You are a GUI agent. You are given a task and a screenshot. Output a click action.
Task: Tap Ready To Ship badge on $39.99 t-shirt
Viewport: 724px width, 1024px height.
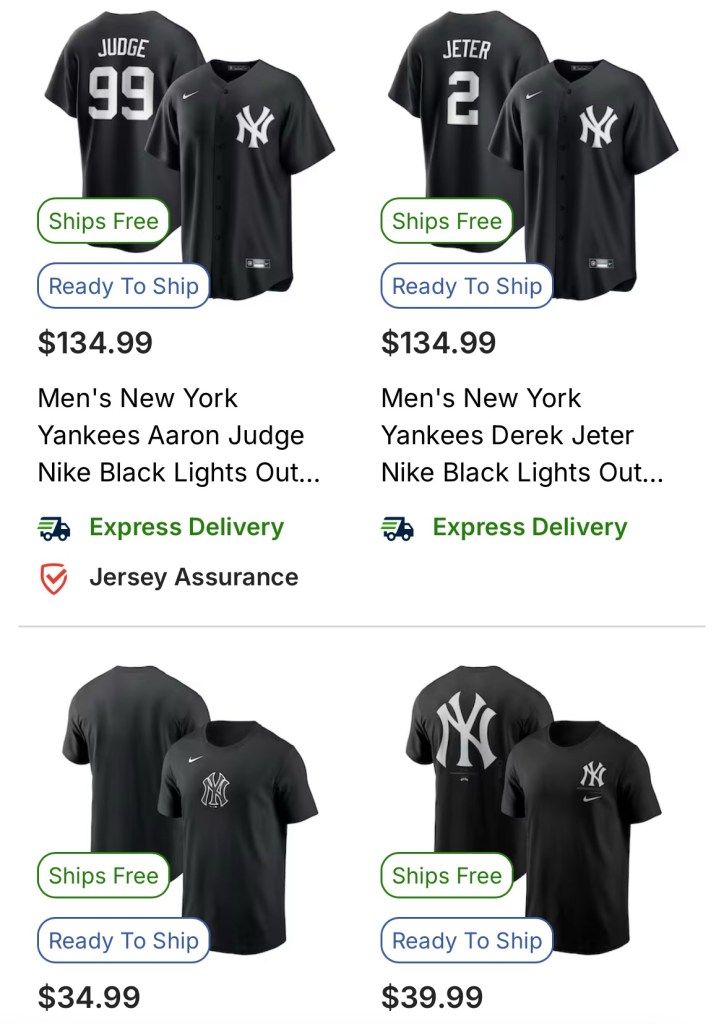point(466,941)
